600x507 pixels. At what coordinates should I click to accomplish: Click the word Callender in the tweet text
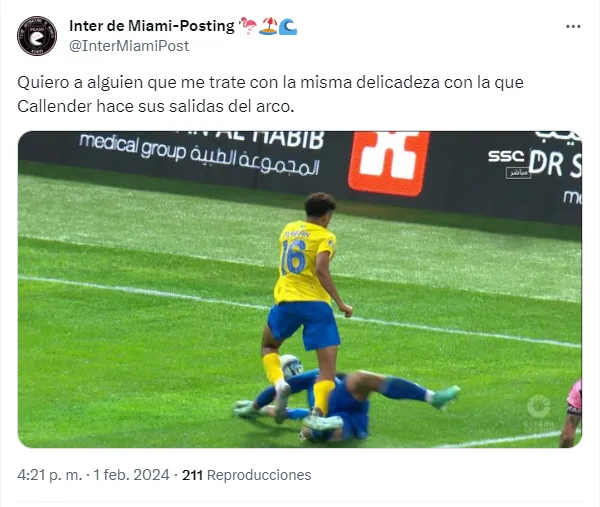click(54, 106)
